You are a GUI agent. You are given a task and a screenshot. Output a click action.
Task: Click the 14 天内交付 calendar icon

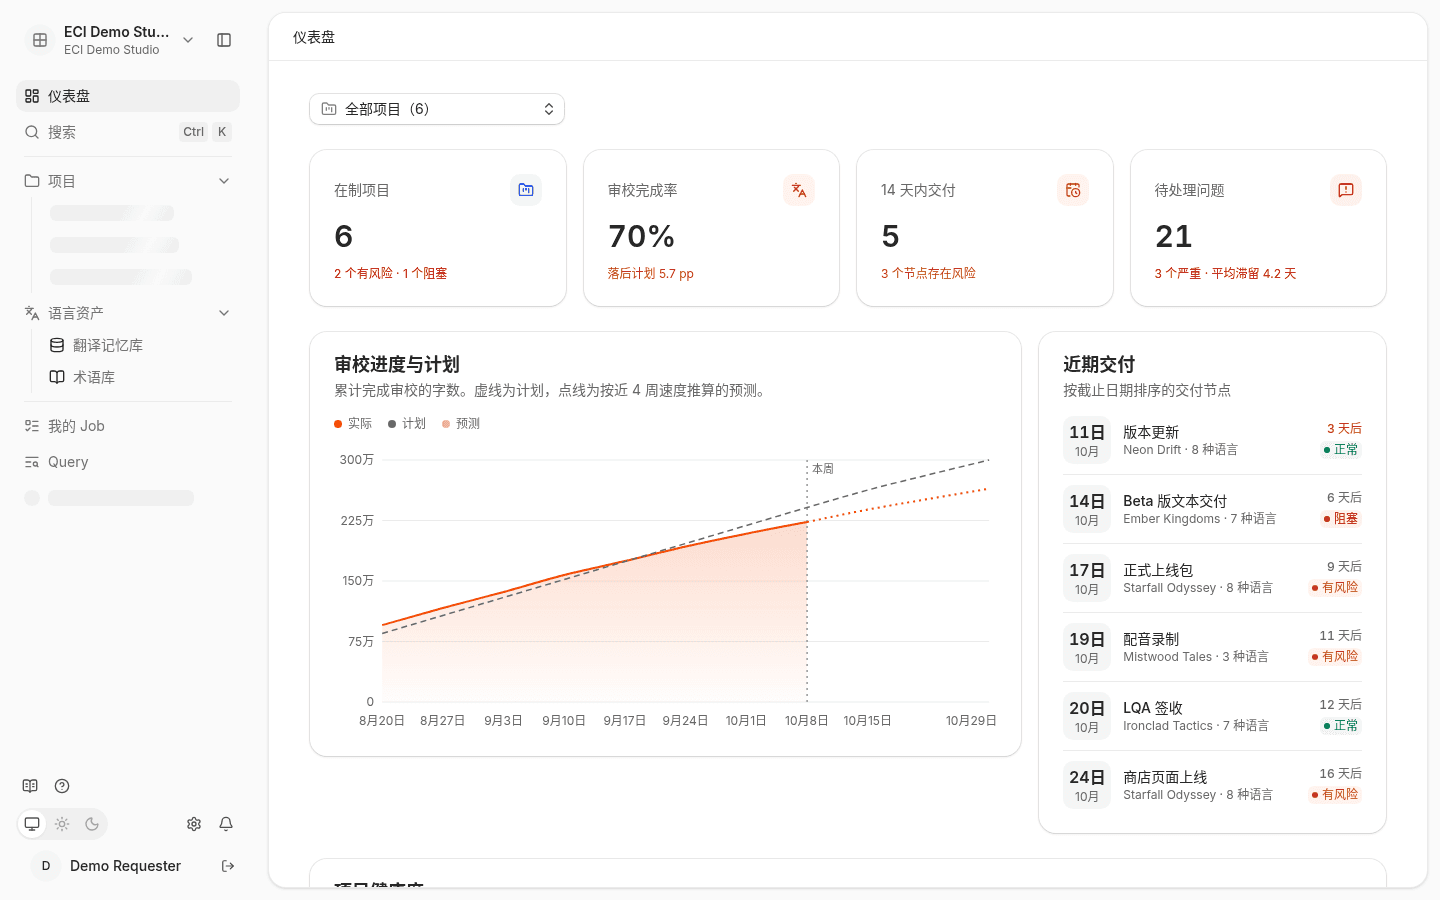(x=1073, y=190)
